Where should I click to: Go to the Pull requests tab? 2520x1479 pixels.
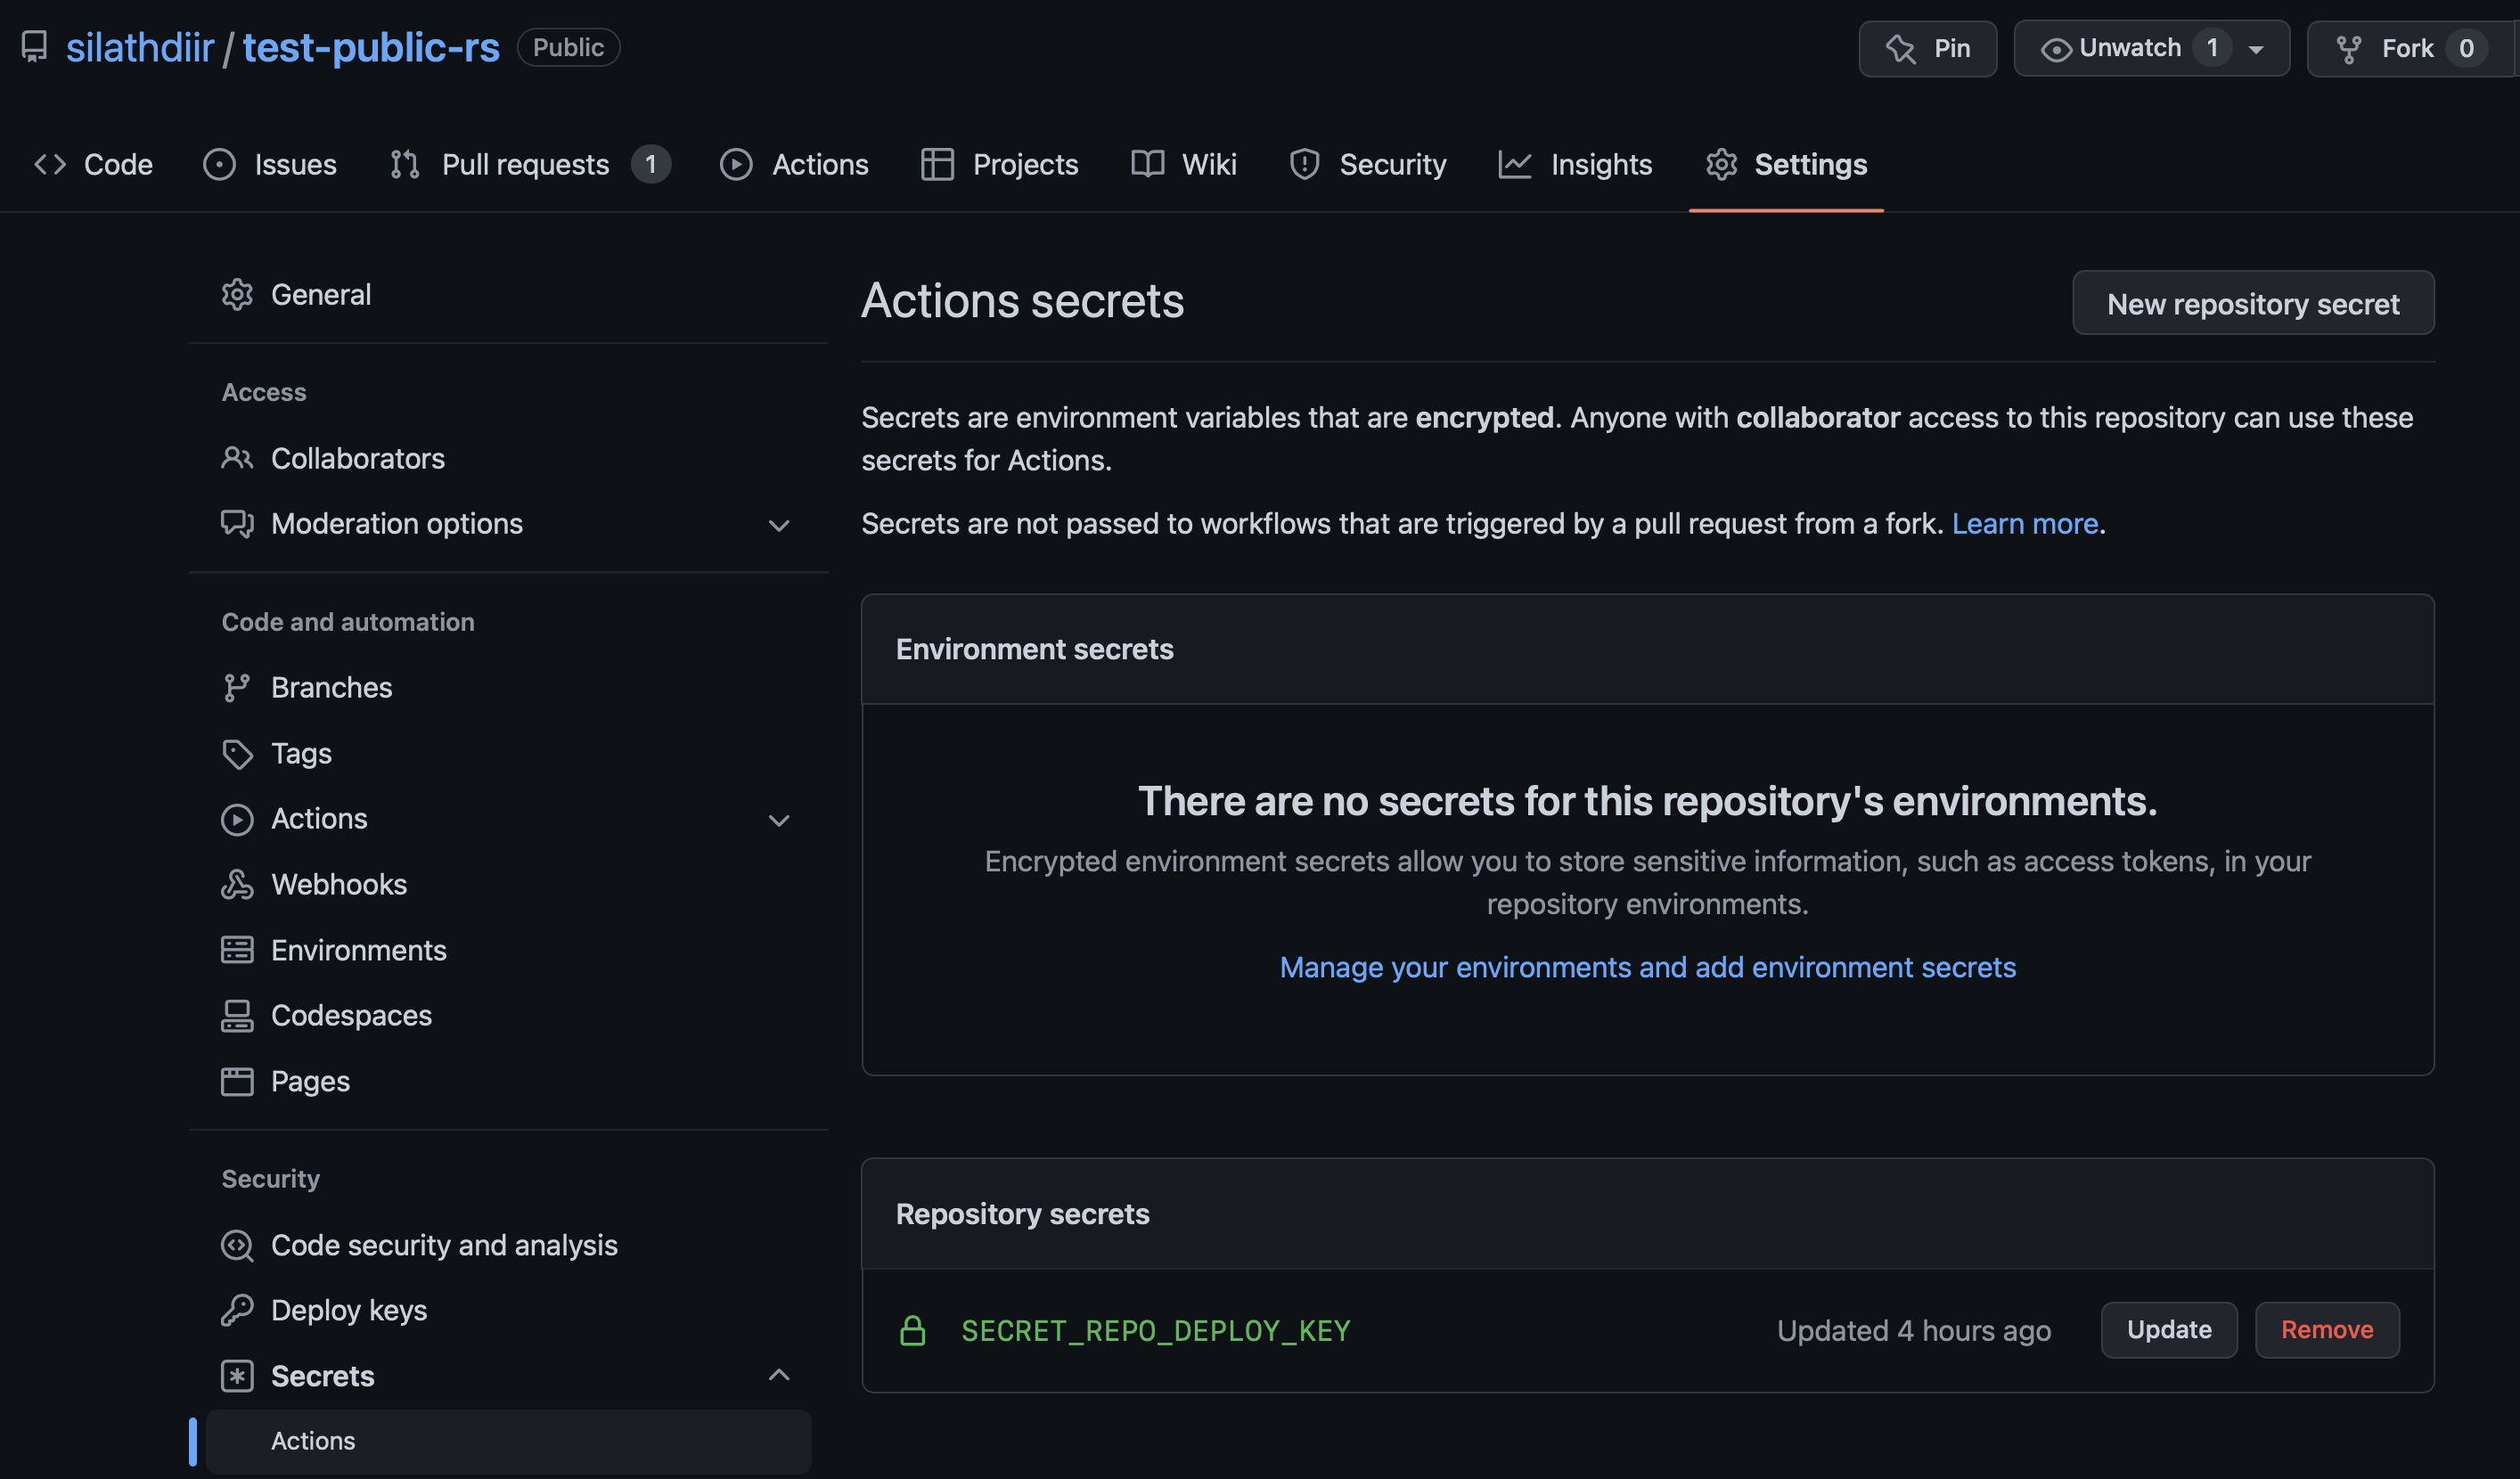(x=530, y=164)
